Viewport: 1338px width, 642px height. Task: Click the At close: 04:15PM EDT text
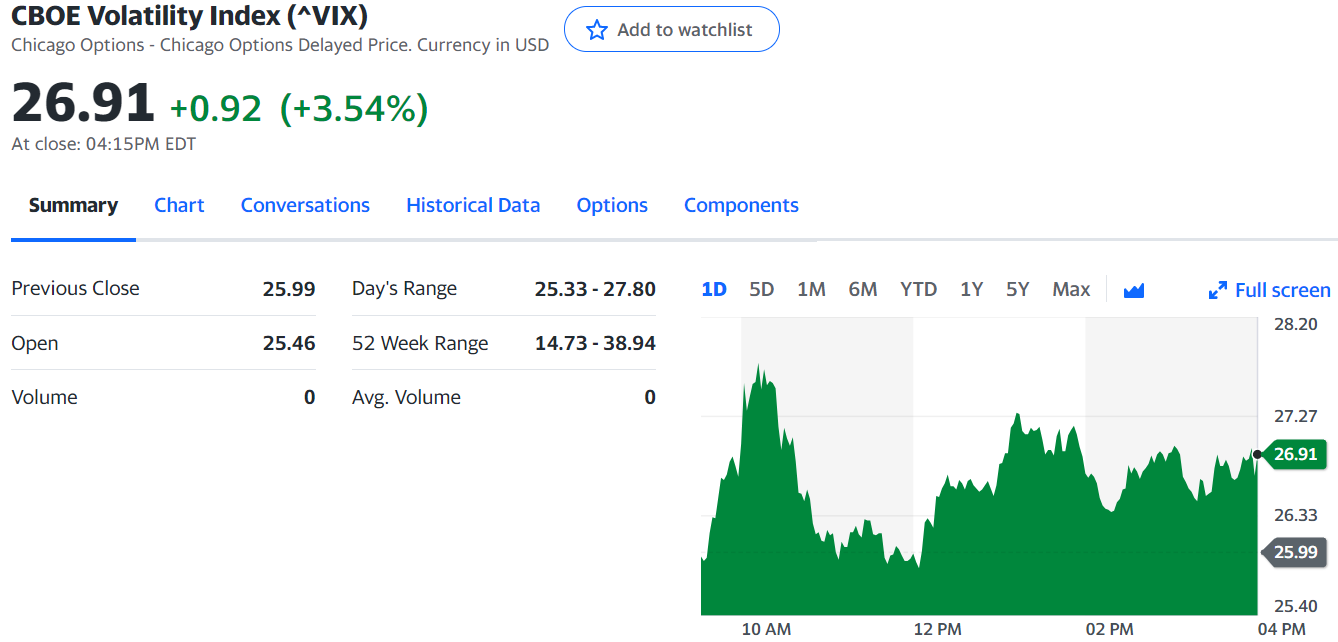[x=104, y=144]
